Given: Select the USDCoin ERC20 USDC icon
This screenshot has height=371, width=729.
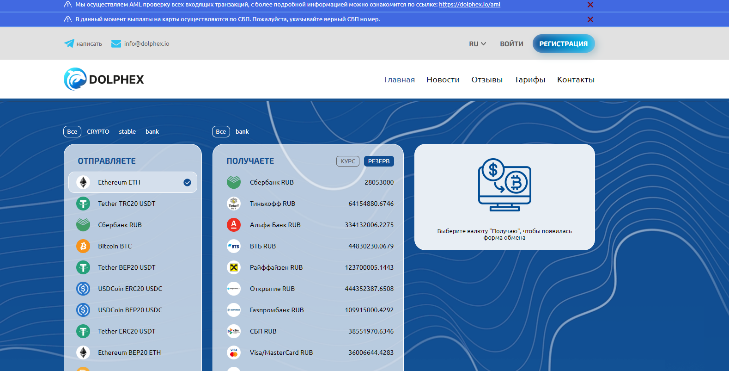Looking at the screenshot, I should coord(83,289).
